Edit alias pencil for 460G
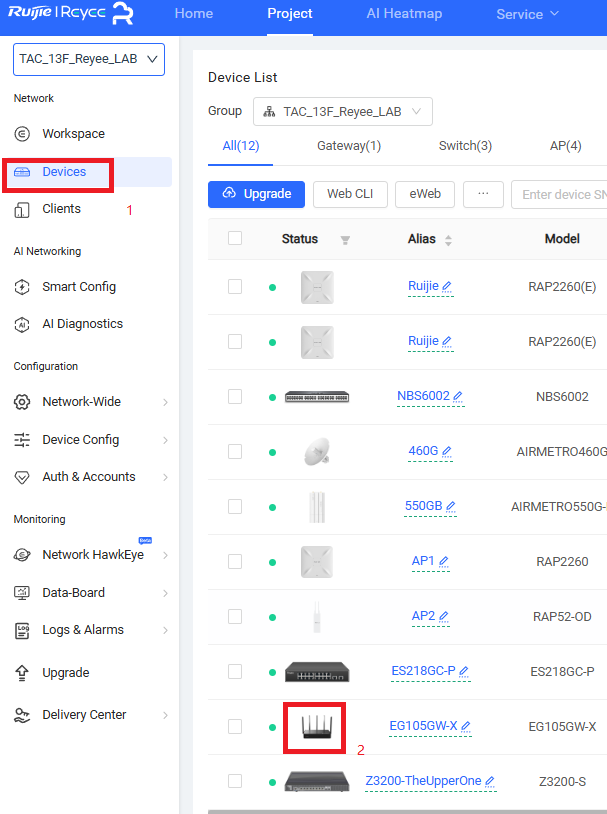The width and height of the screenshot is (607, 814). point(446,452)
